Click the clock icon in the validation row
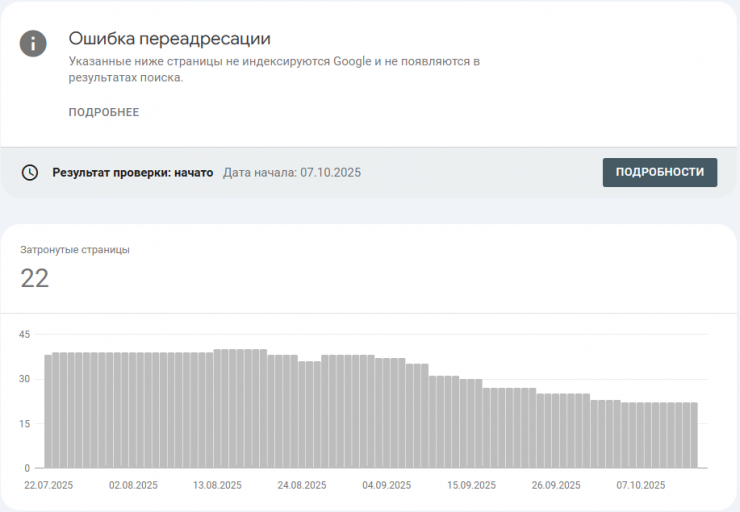Image resolution: width=740 pixels, height=512 pixels. point(31,172)
